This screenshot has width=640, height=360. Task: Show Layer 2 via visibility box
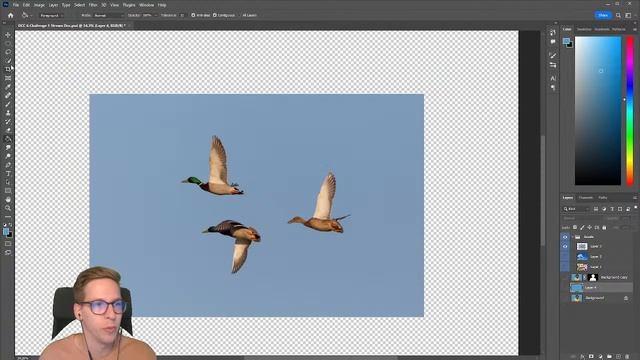point(565,257)
